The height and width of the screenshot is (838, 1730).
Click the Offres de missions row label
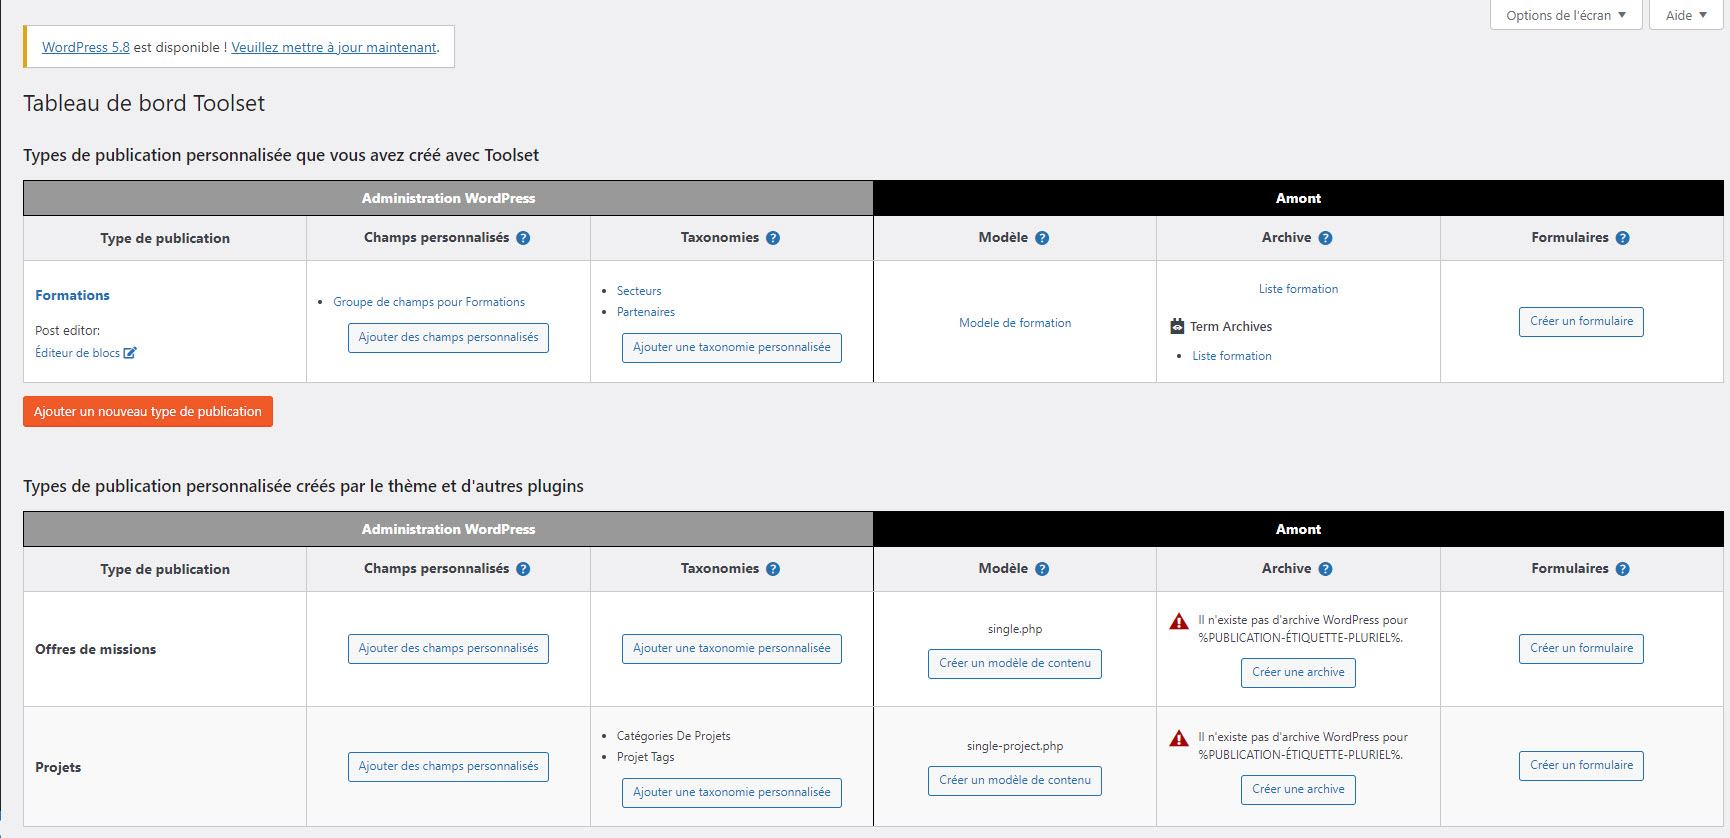click(x=96, y=649)
